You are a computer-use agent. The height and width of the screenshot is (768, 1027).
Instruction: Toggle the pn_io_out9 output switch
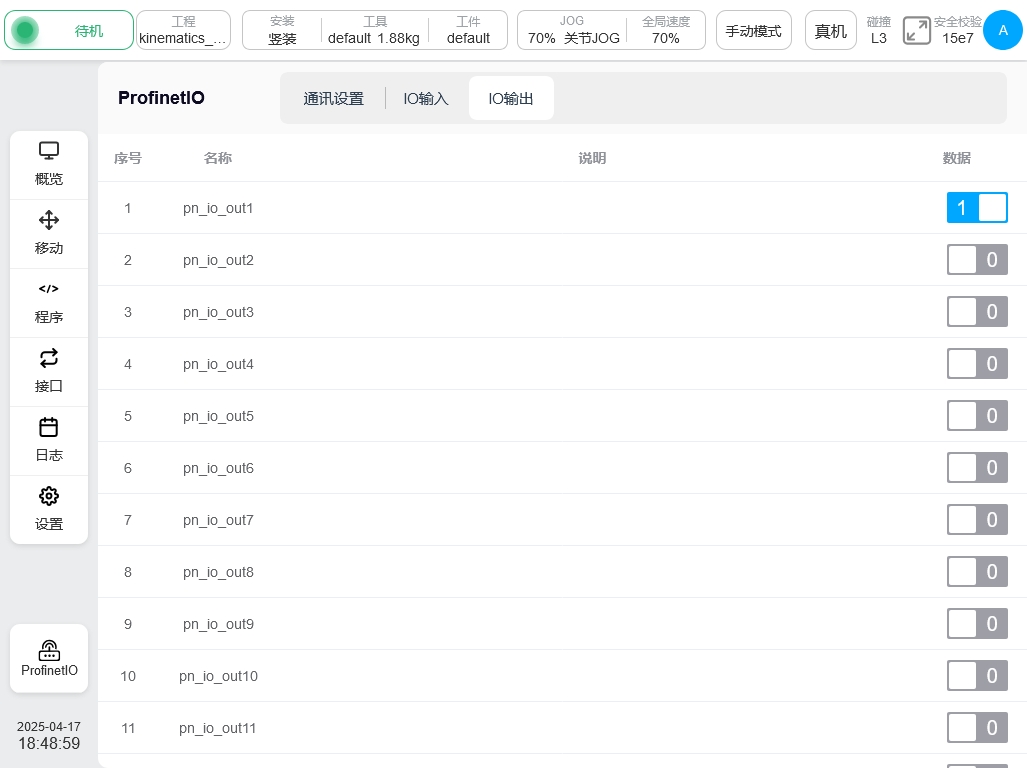click(x=976, y=624)
